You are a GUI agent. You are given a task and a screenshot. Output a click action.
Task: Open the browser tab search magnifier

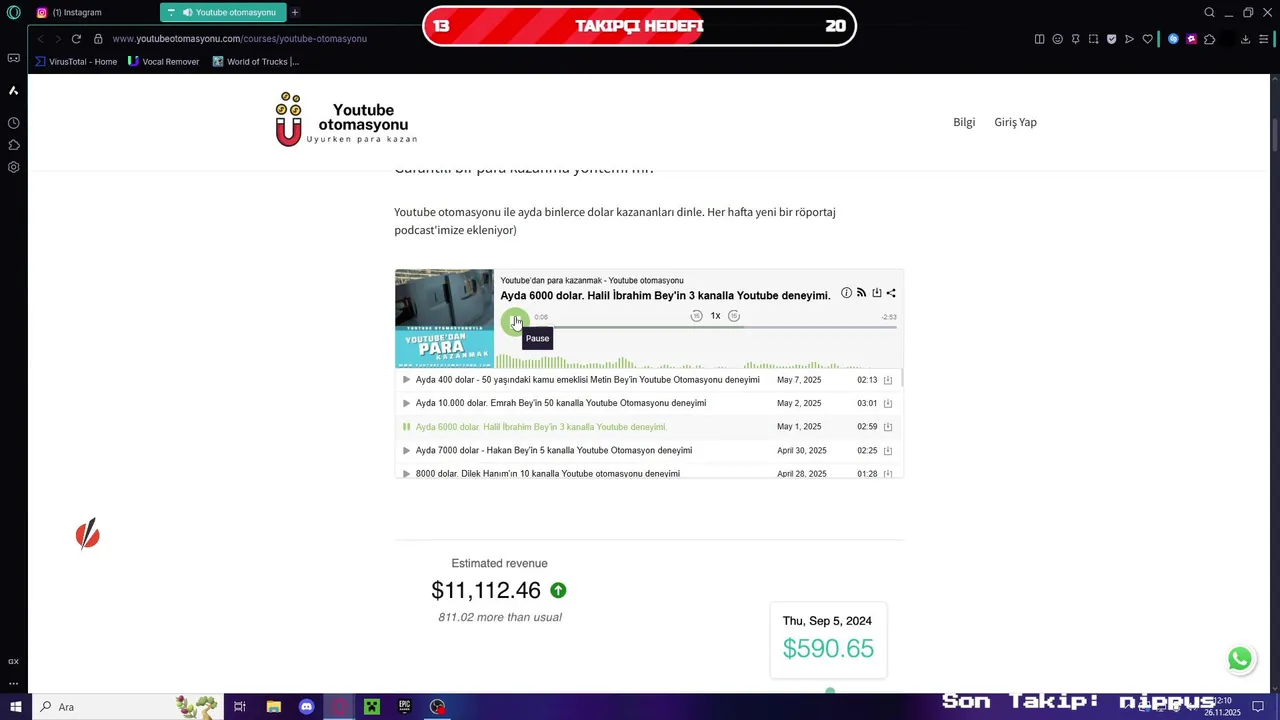click(1209, 13)
